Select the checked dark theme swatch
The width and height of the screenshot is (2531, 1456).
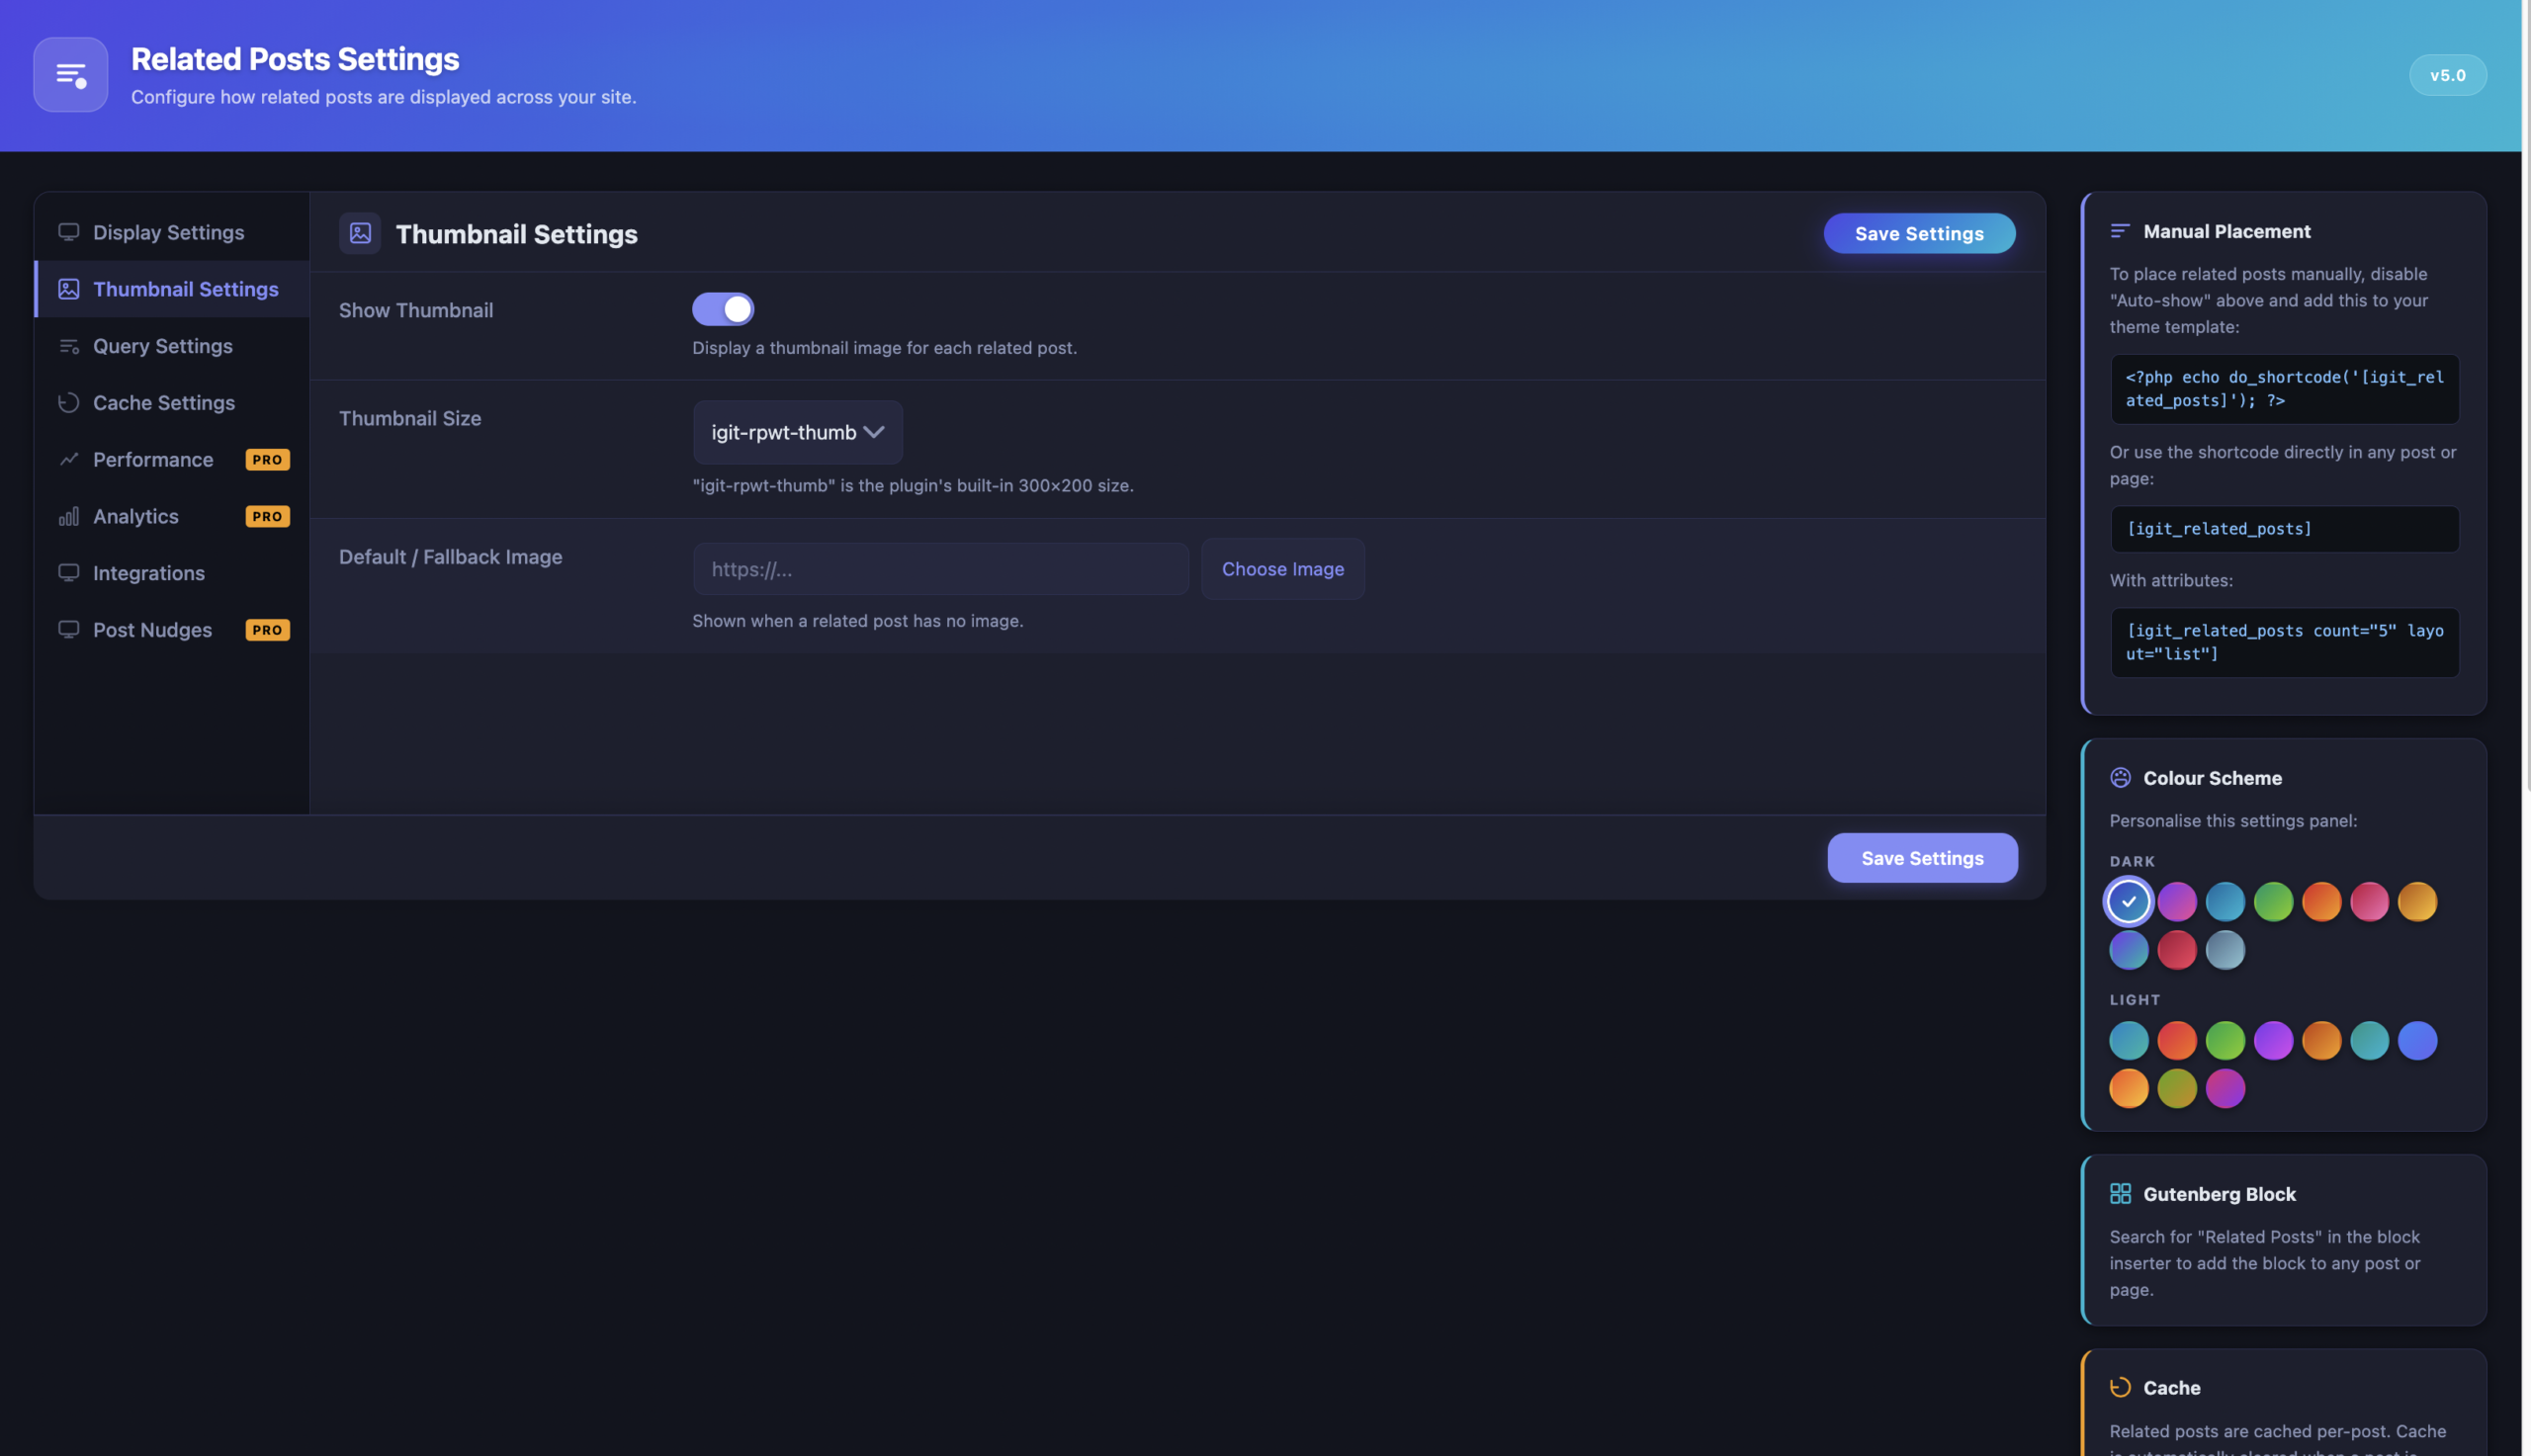[x=2128, y=901]
